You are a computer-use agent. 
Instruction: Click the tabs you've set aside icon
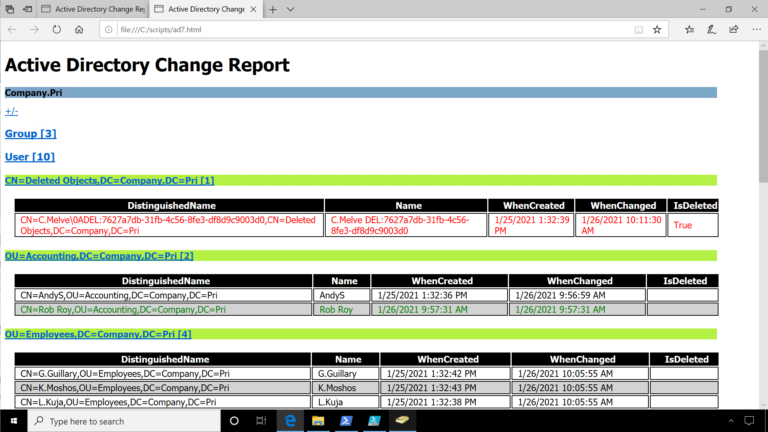pyautogui.click(x=10, y=9)
